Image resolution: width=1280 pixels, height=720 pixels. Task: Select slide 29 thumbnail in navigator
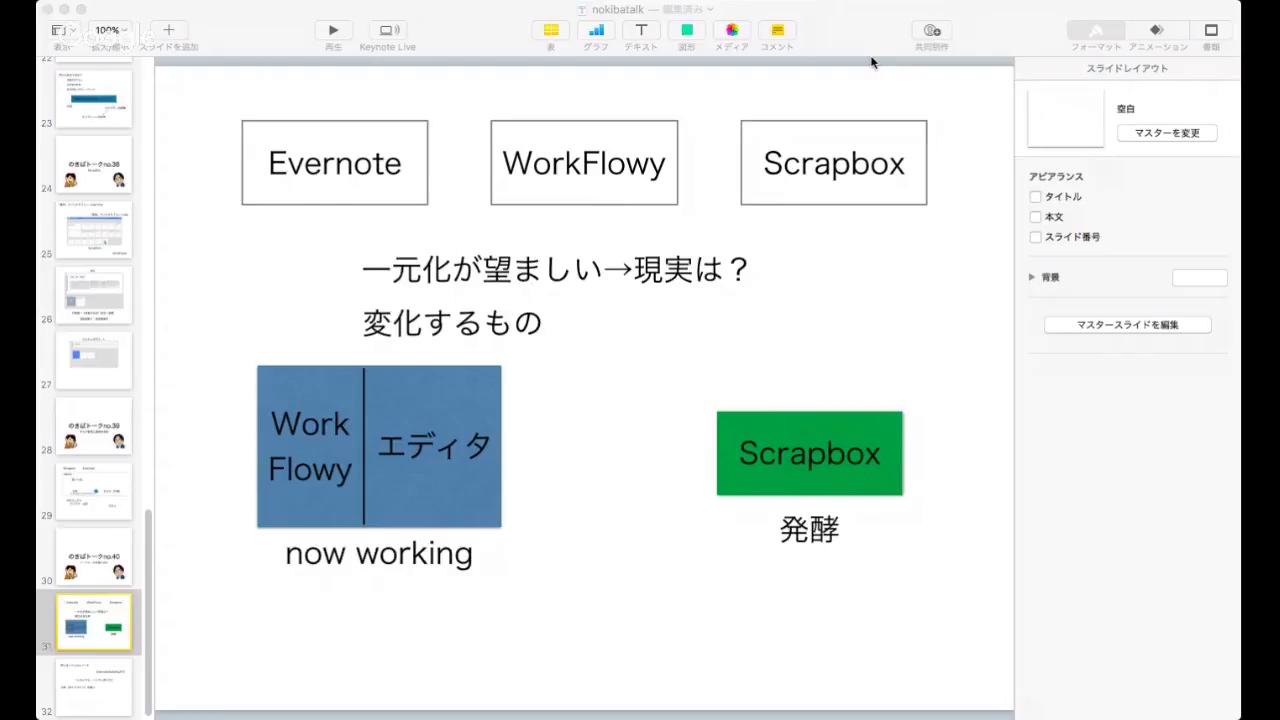(94, 492)
